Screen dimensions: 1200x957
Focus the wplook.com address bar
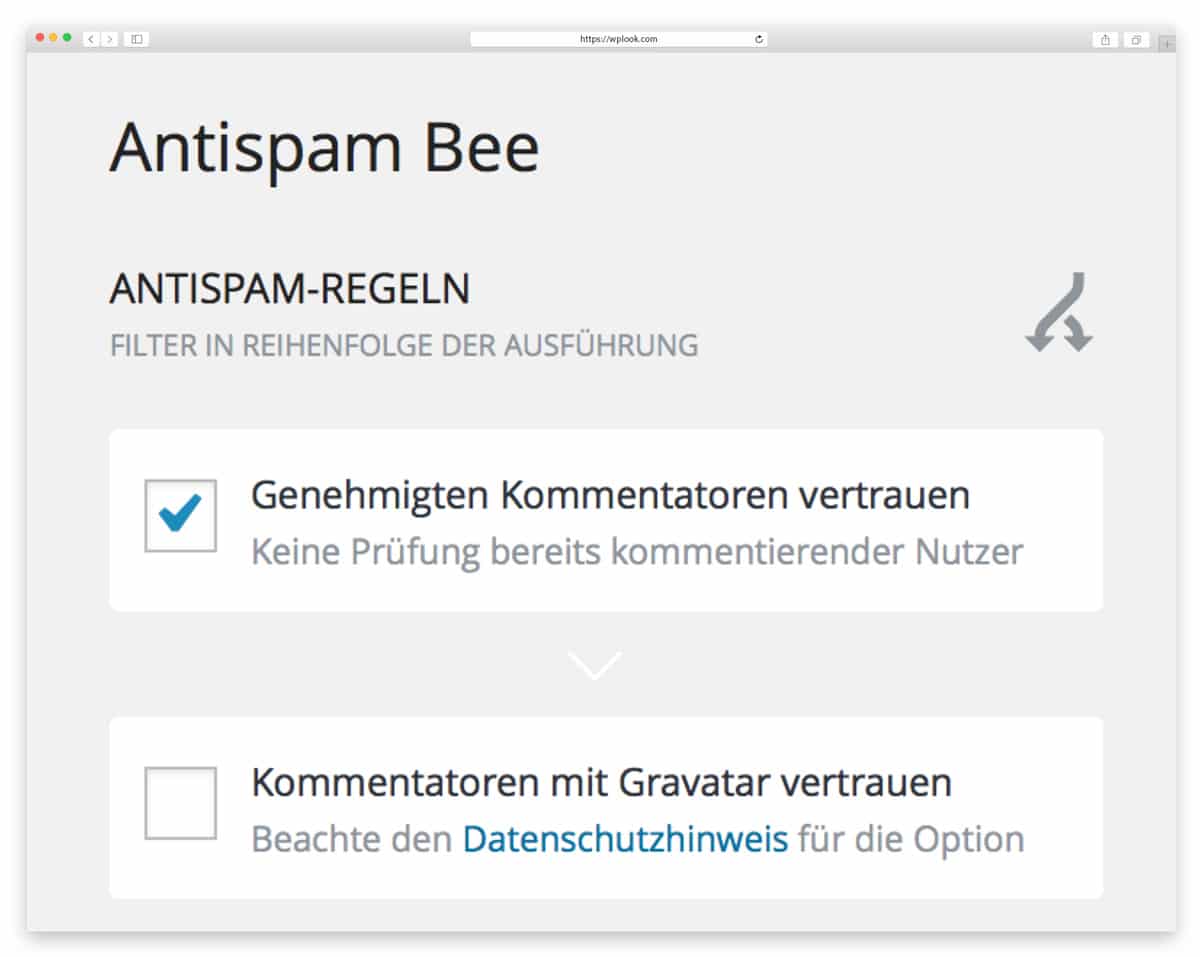coord(619,39)
